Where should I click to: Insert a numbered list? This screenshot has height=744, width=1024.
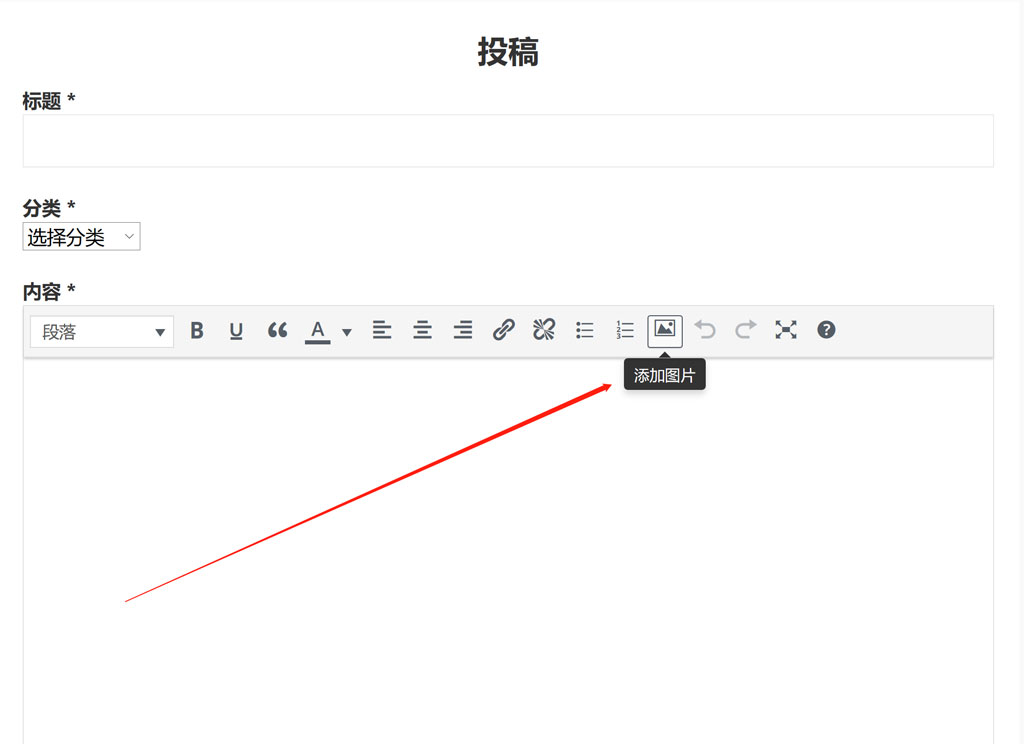click(x=625, y=330)
